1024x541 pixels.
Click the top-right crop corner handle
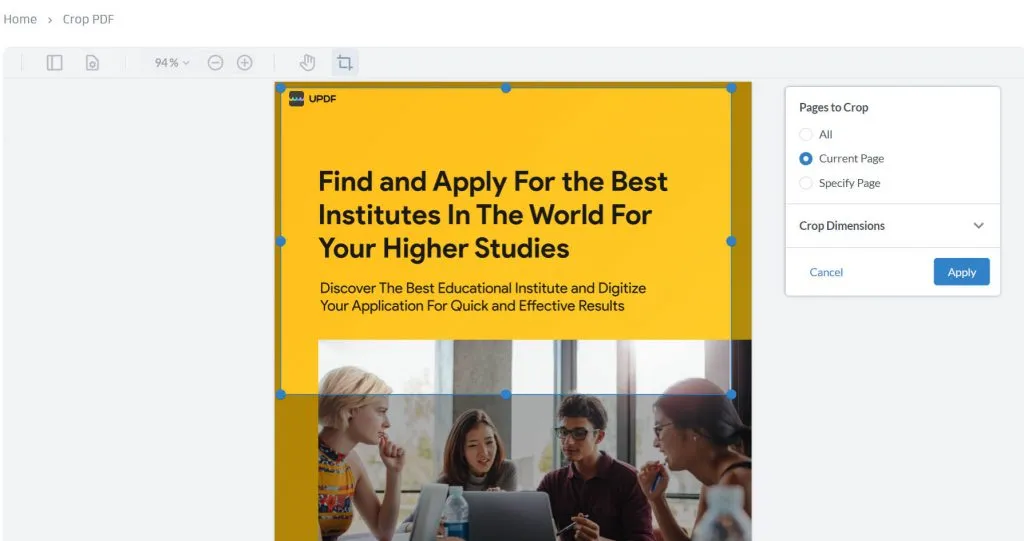pos(731,88)
